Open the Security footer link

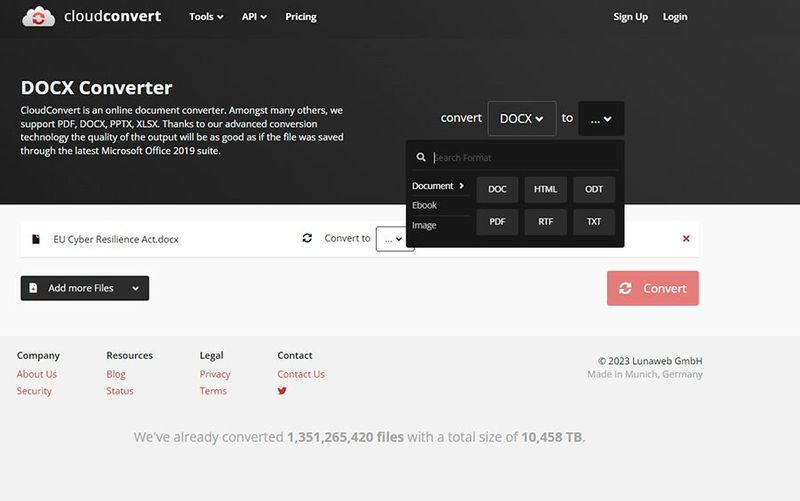point(34,391)
